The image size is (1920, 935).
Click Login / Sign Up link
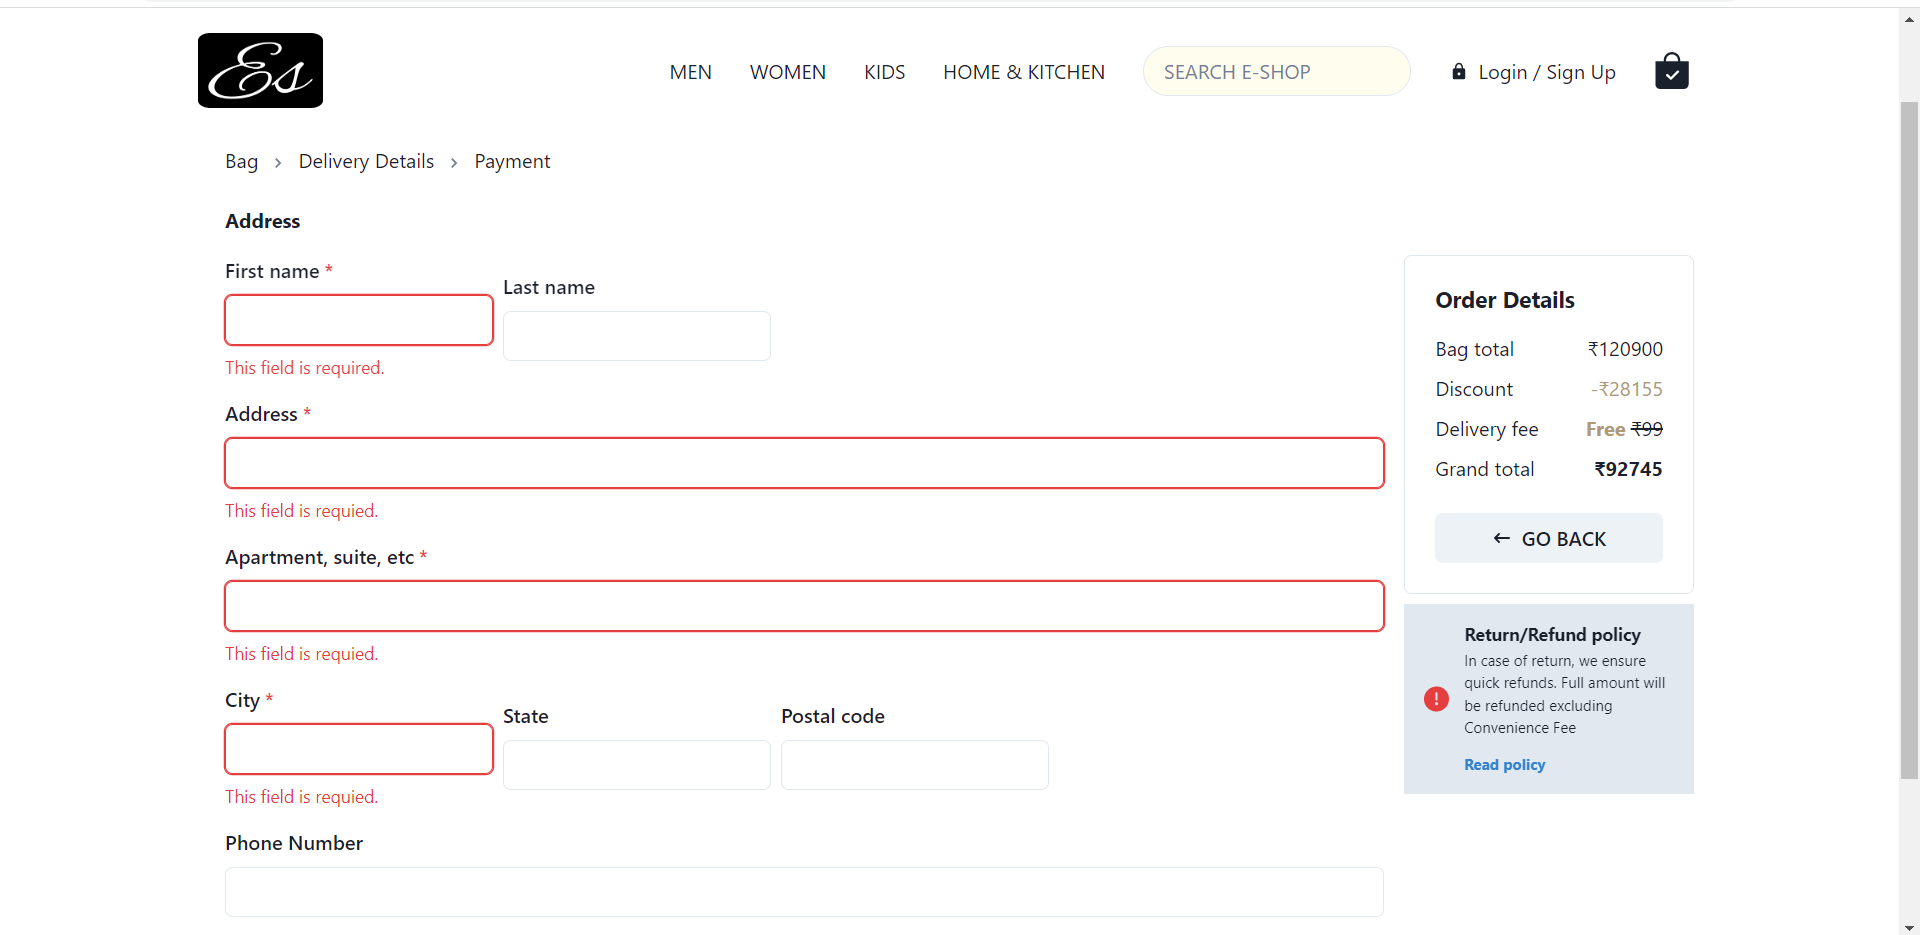pyautogui.click(x=1546, y=72)
